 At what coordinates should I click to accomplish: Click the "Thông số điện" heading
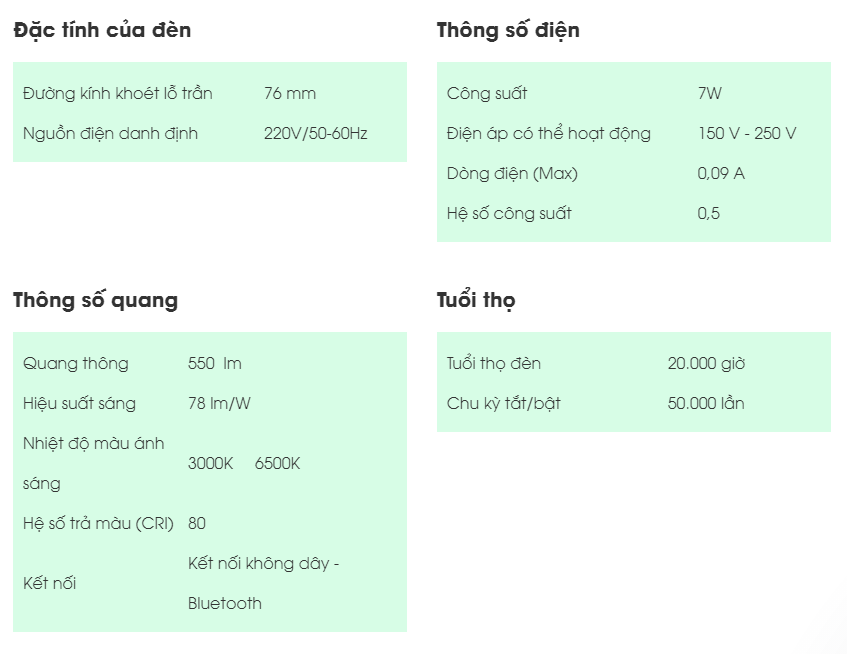(508, 30)
